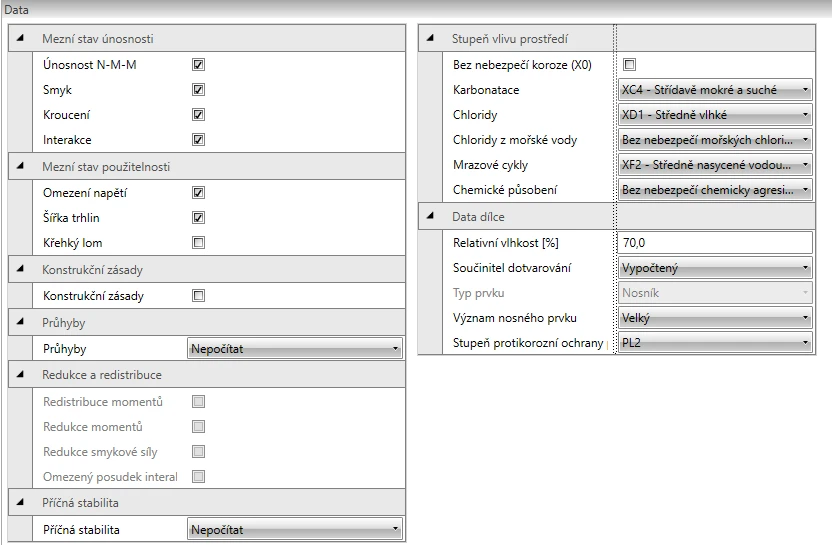Collapse the Mezní stav únosnosti section

(20, 38)
